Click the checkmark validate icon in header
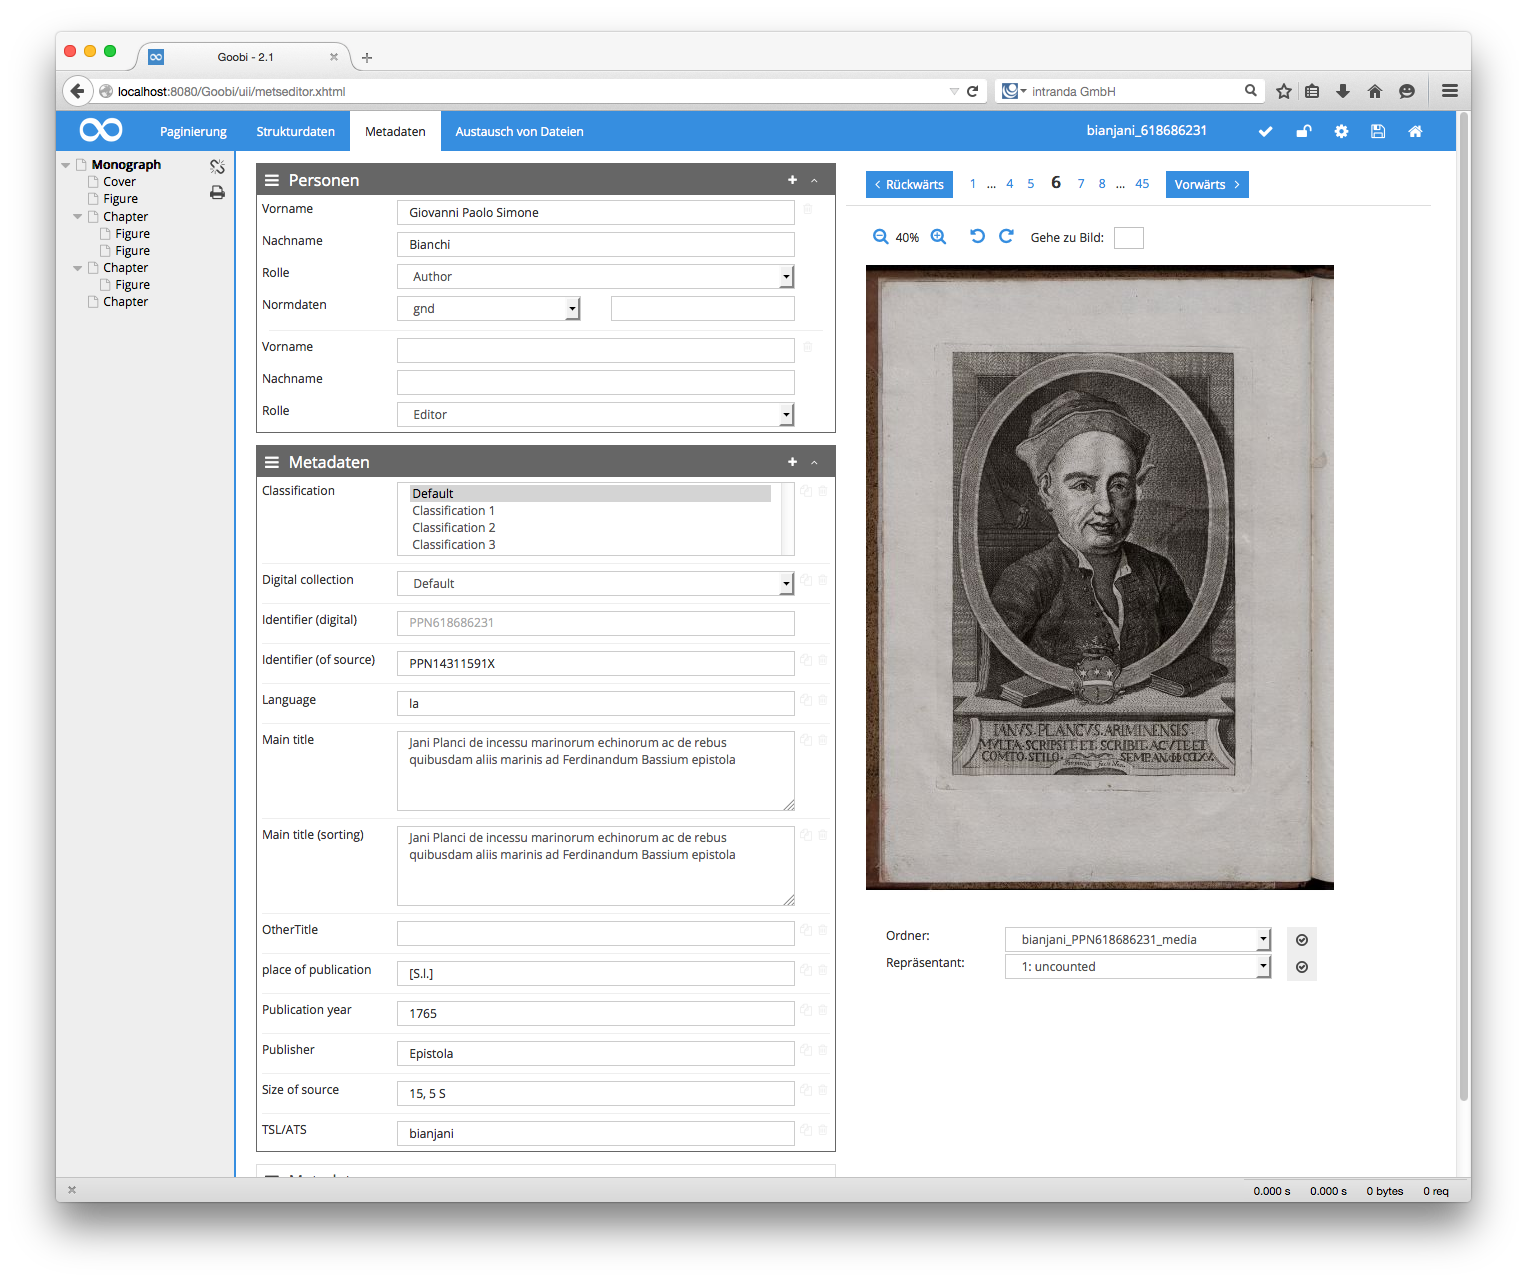The image size is (1527, 1282). tap(1265, 131)
